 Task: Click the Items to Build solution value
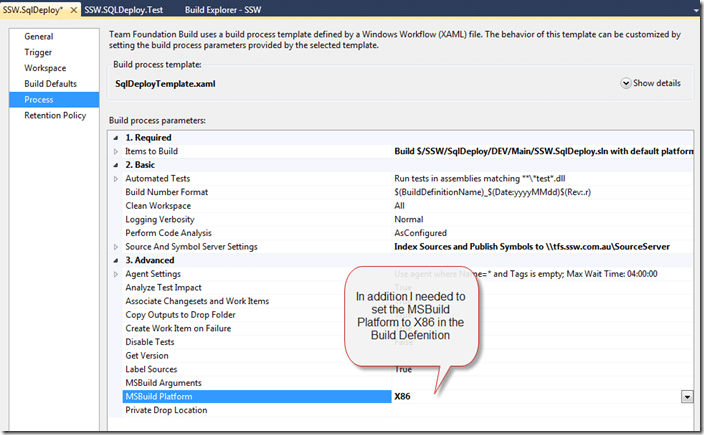(x=544, y=151)
